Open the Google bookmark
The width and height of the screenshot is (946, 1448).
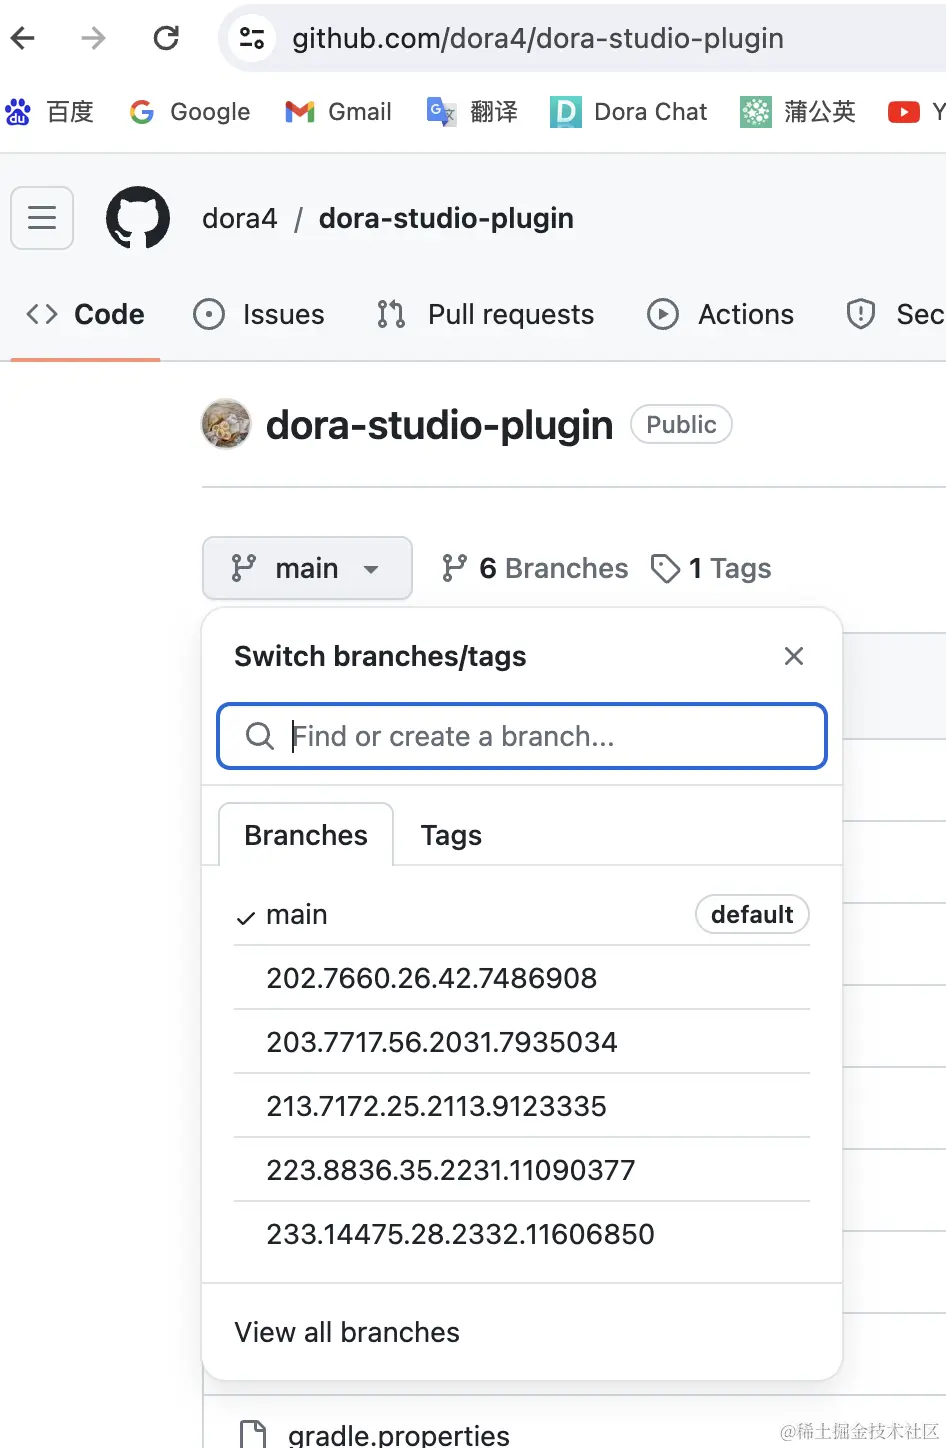coord(190,112)
